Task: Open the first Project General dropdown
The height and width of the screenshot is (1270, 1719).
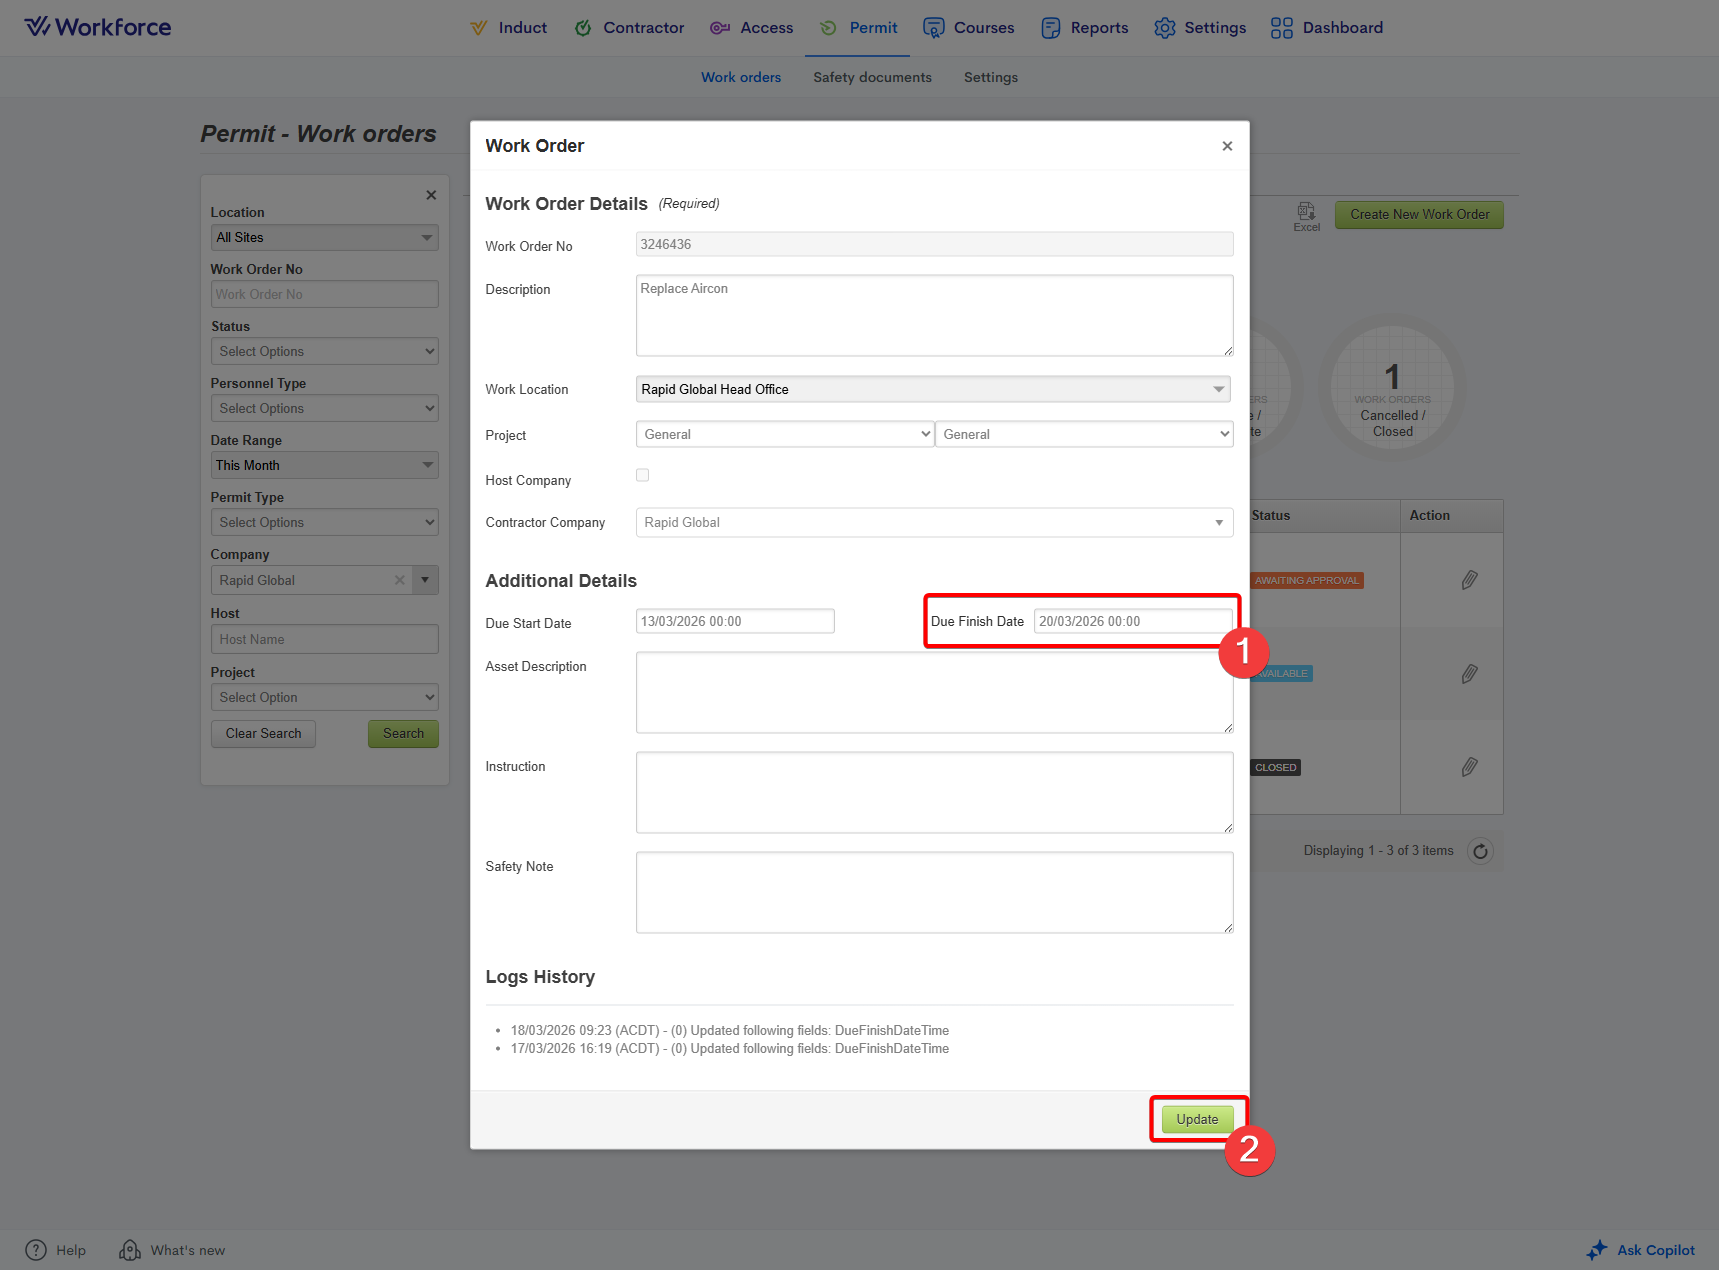Action: click(784, 434)
